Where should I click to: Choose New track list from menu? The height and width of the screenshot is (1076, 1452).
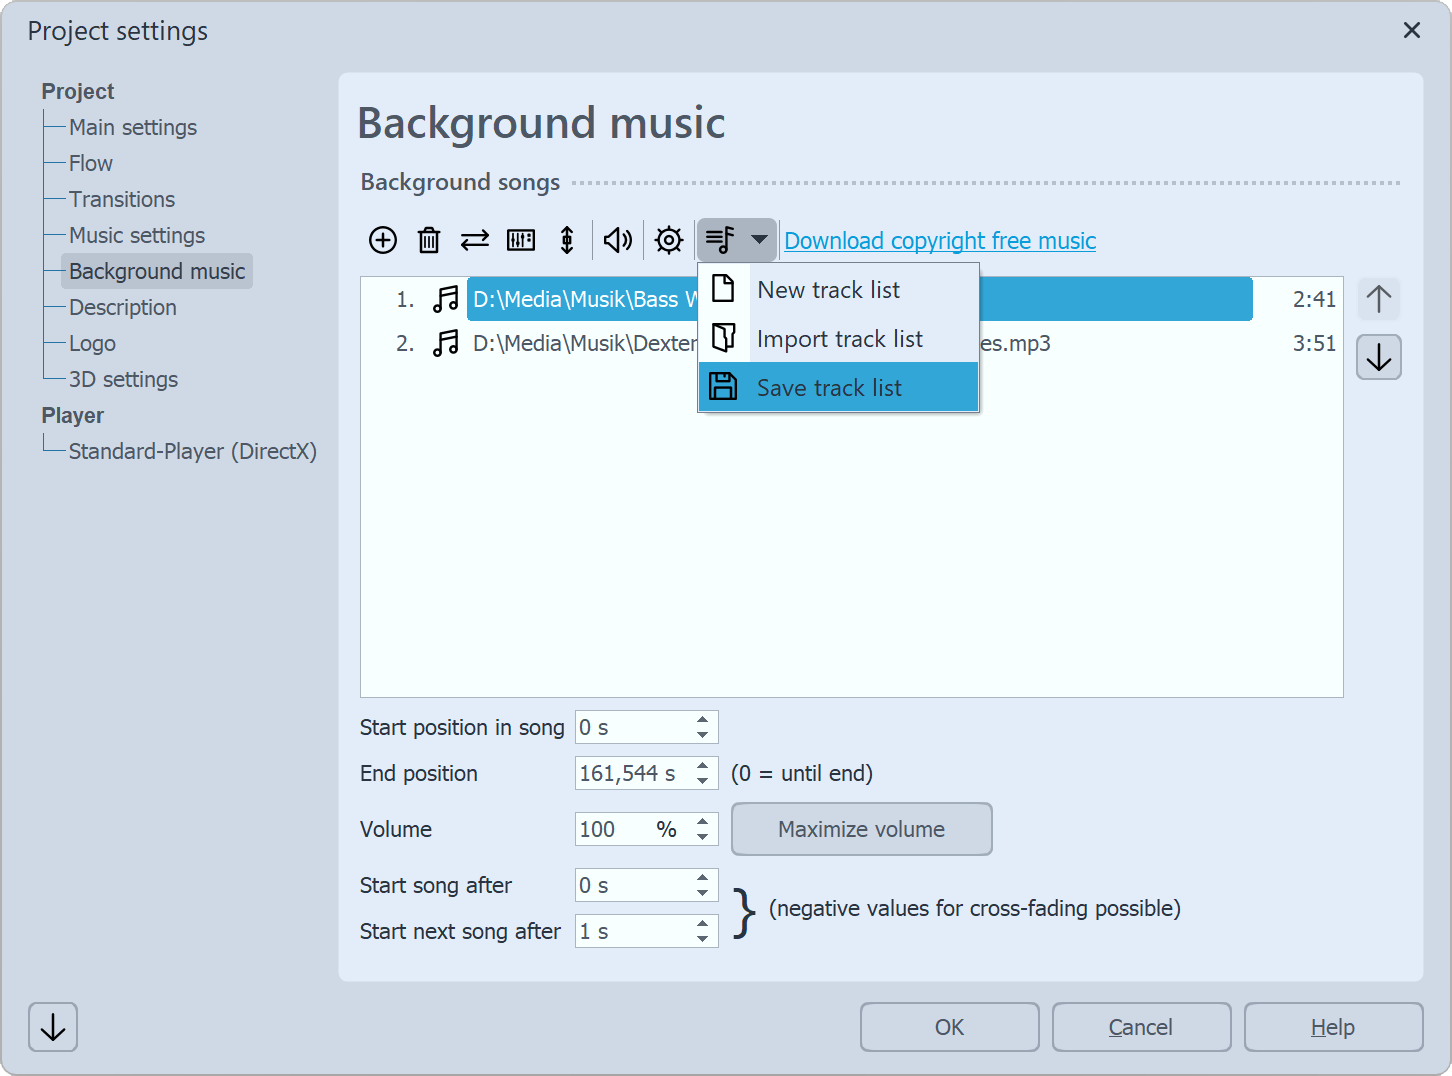[x=828, y=290]
